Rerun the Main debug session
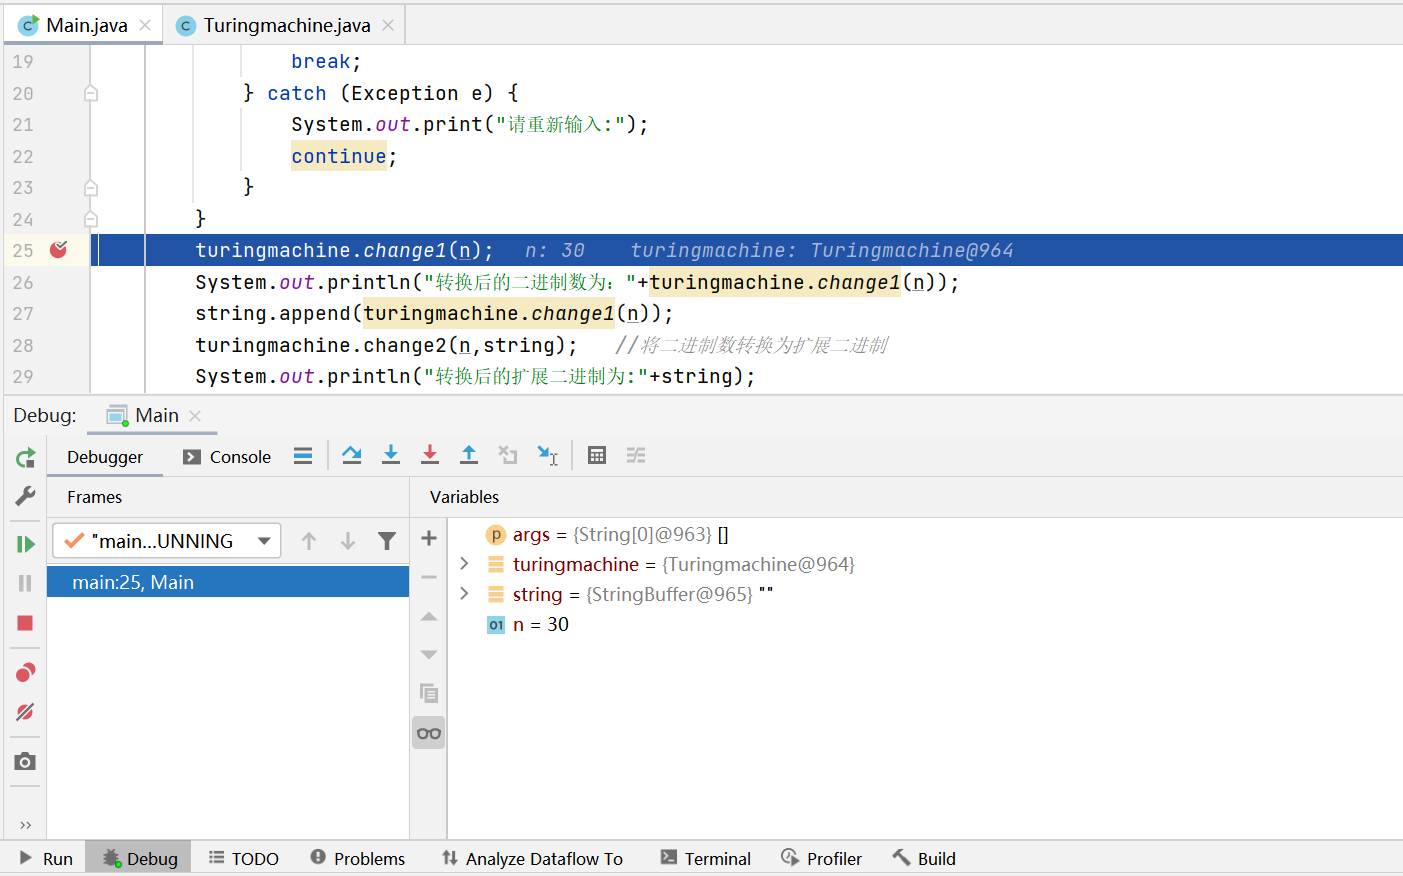Screen dimensions: 1403x876 (x=26, y=458)
